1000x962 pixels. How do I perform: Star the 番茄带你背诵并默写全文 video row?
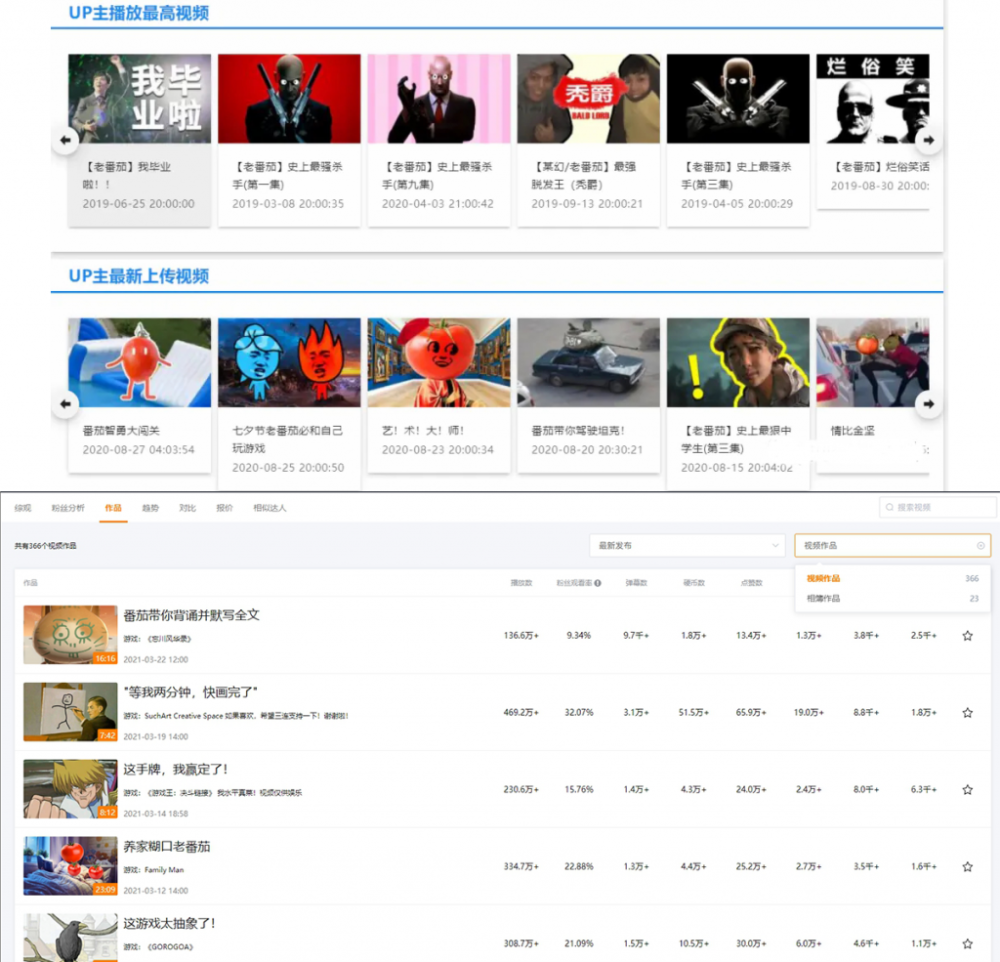pos(967,635)
